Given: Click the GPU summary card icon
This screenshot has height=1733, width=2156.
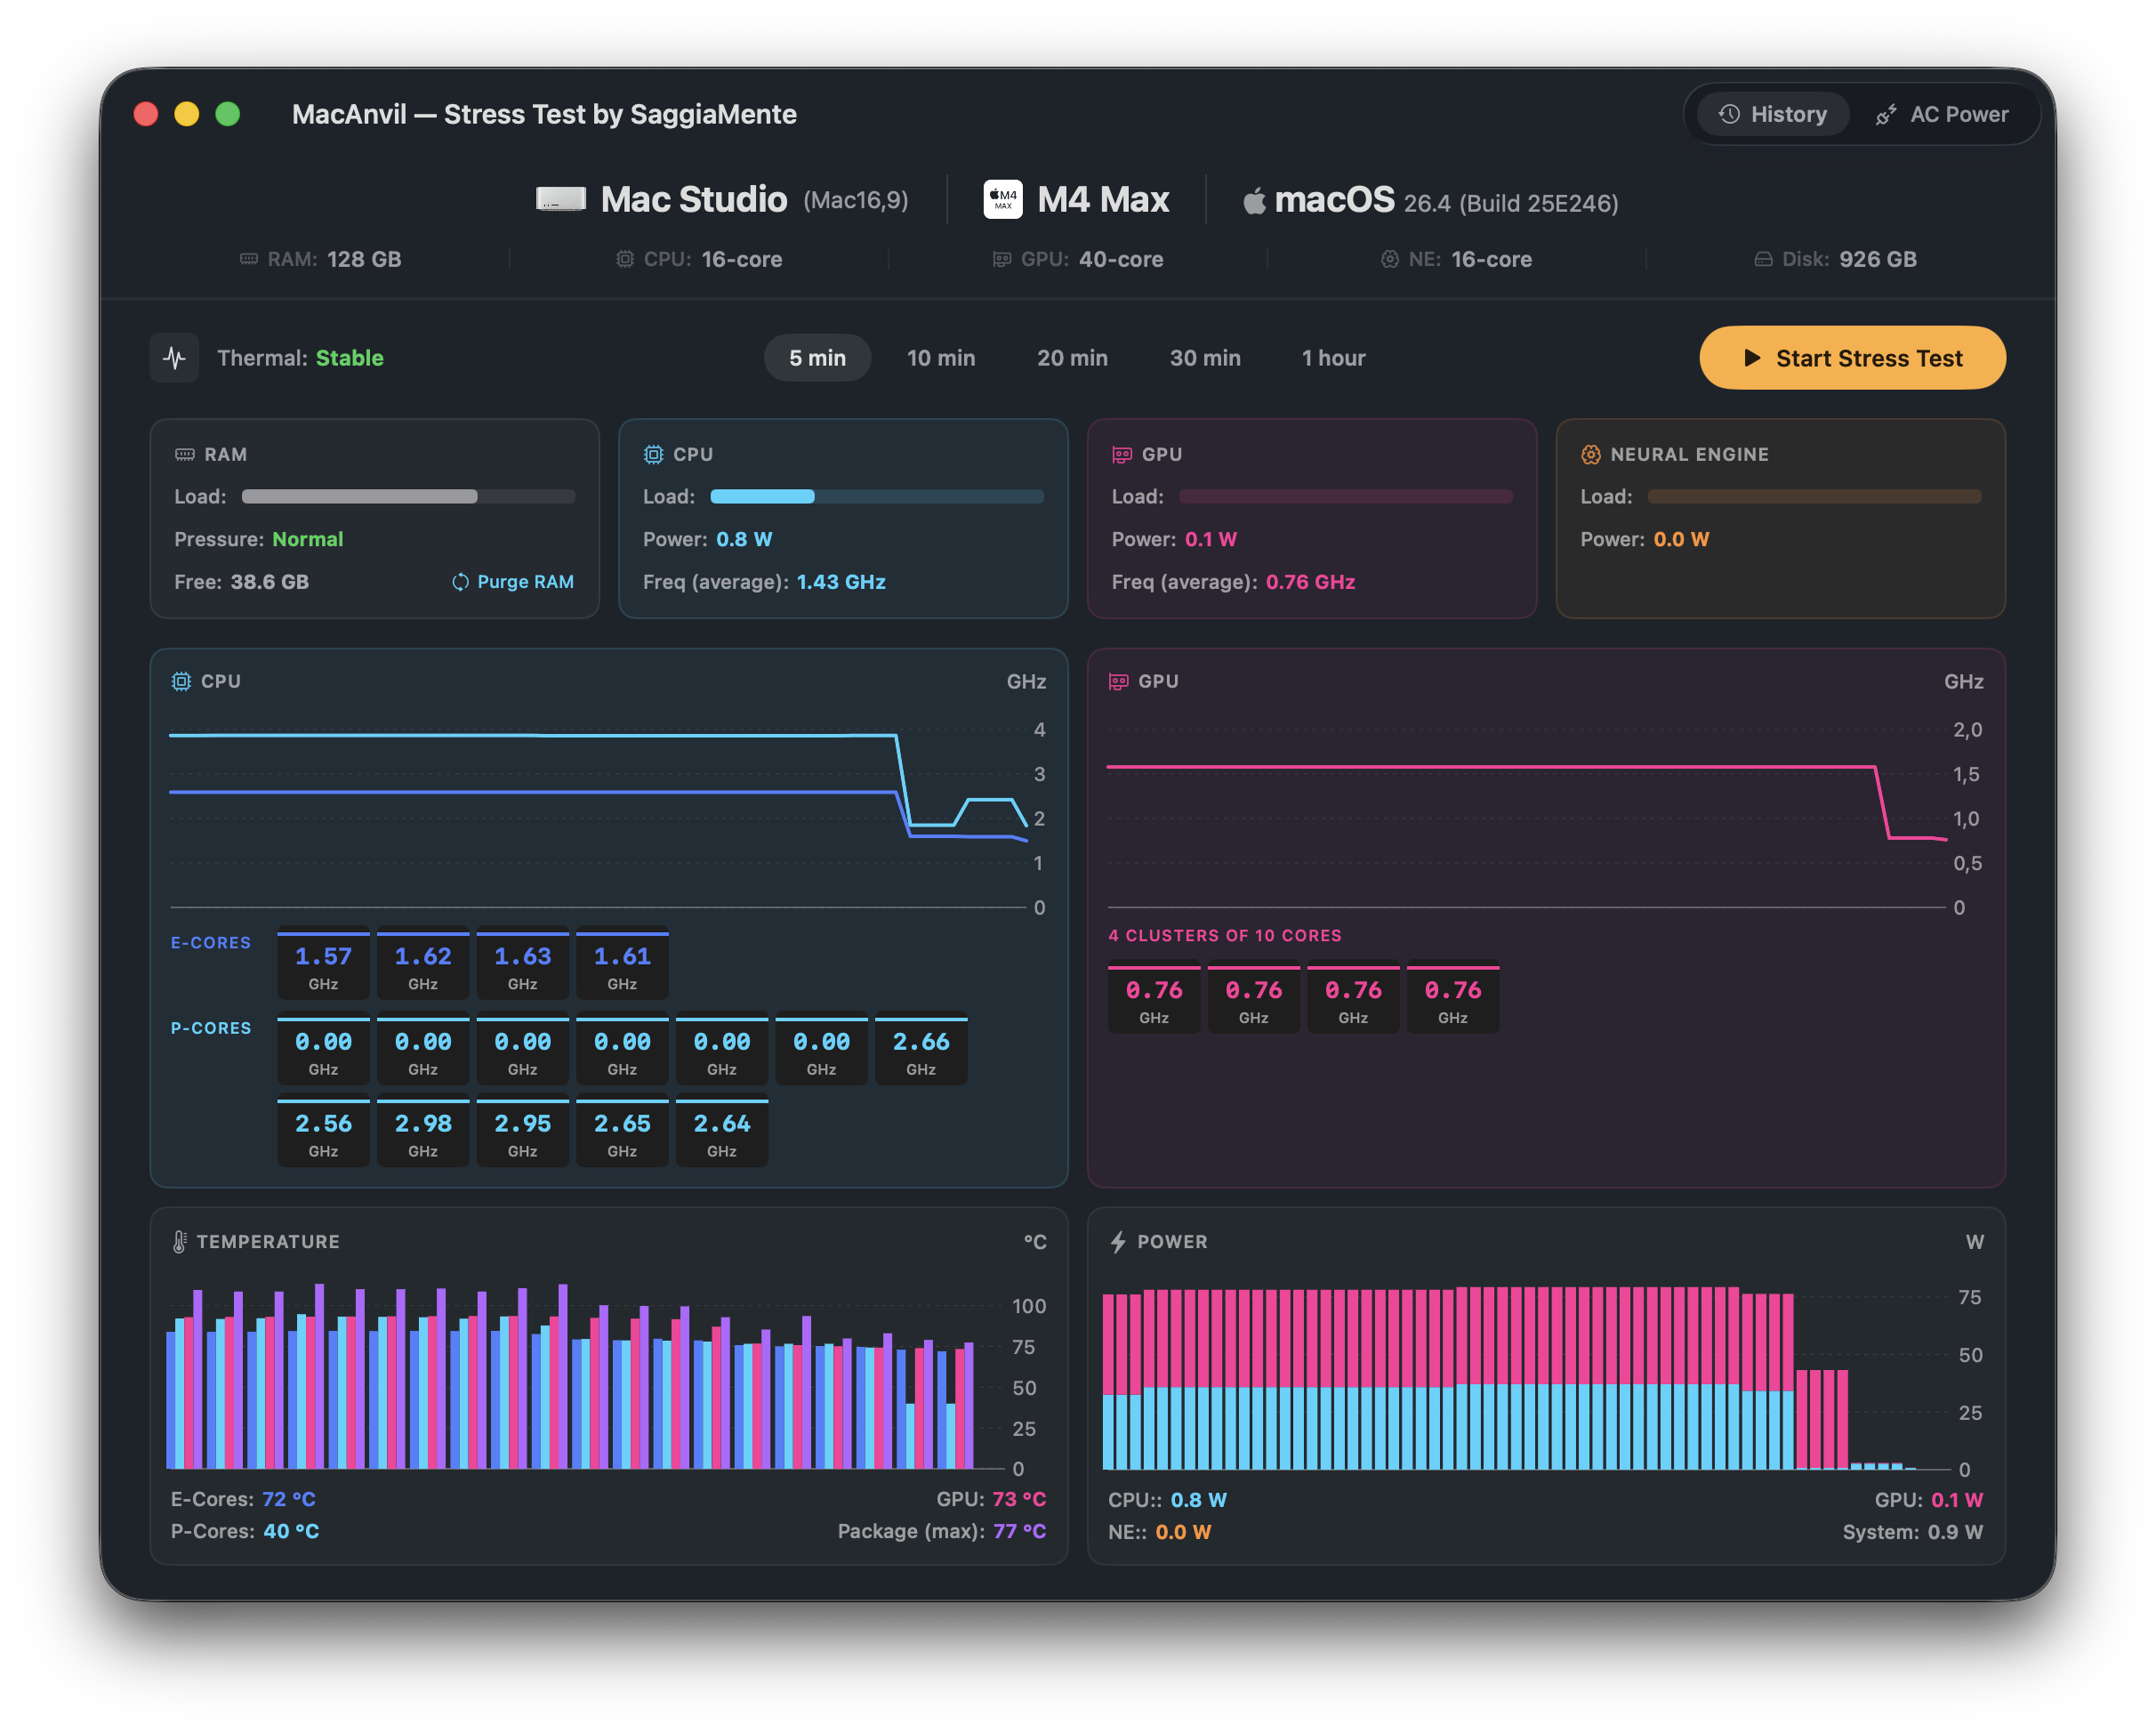Looking at the screenshot, I should coord(1122,454).
